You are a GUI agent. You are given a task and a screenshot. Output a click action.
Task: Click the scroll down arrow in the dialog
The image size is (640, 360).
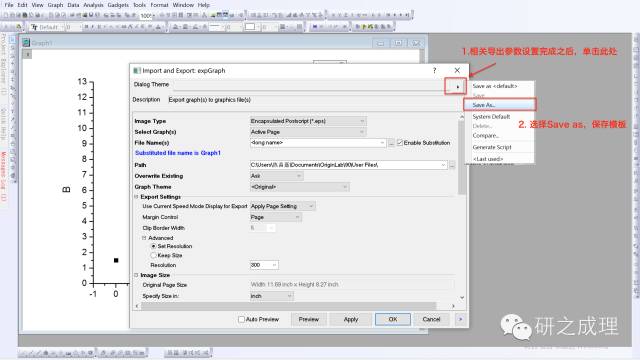[x=462, y=298]
